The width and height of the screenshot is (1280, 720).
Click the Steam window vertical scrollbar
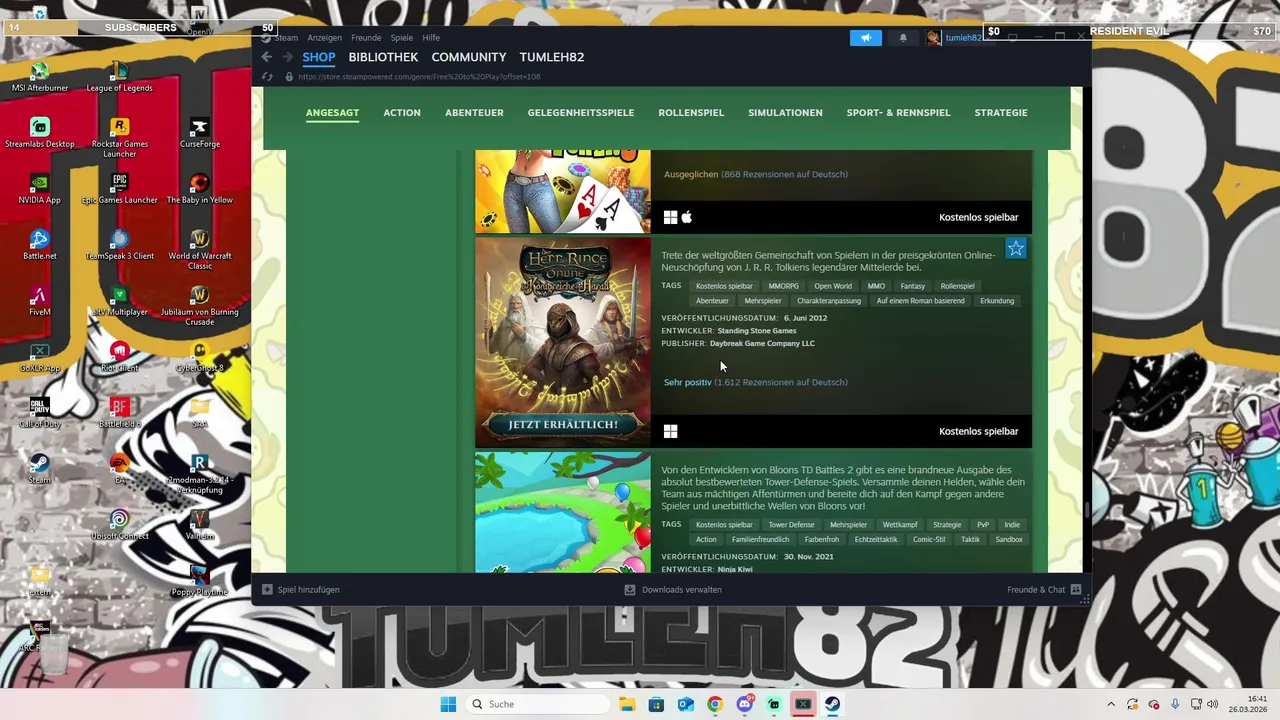[1087, 509]
